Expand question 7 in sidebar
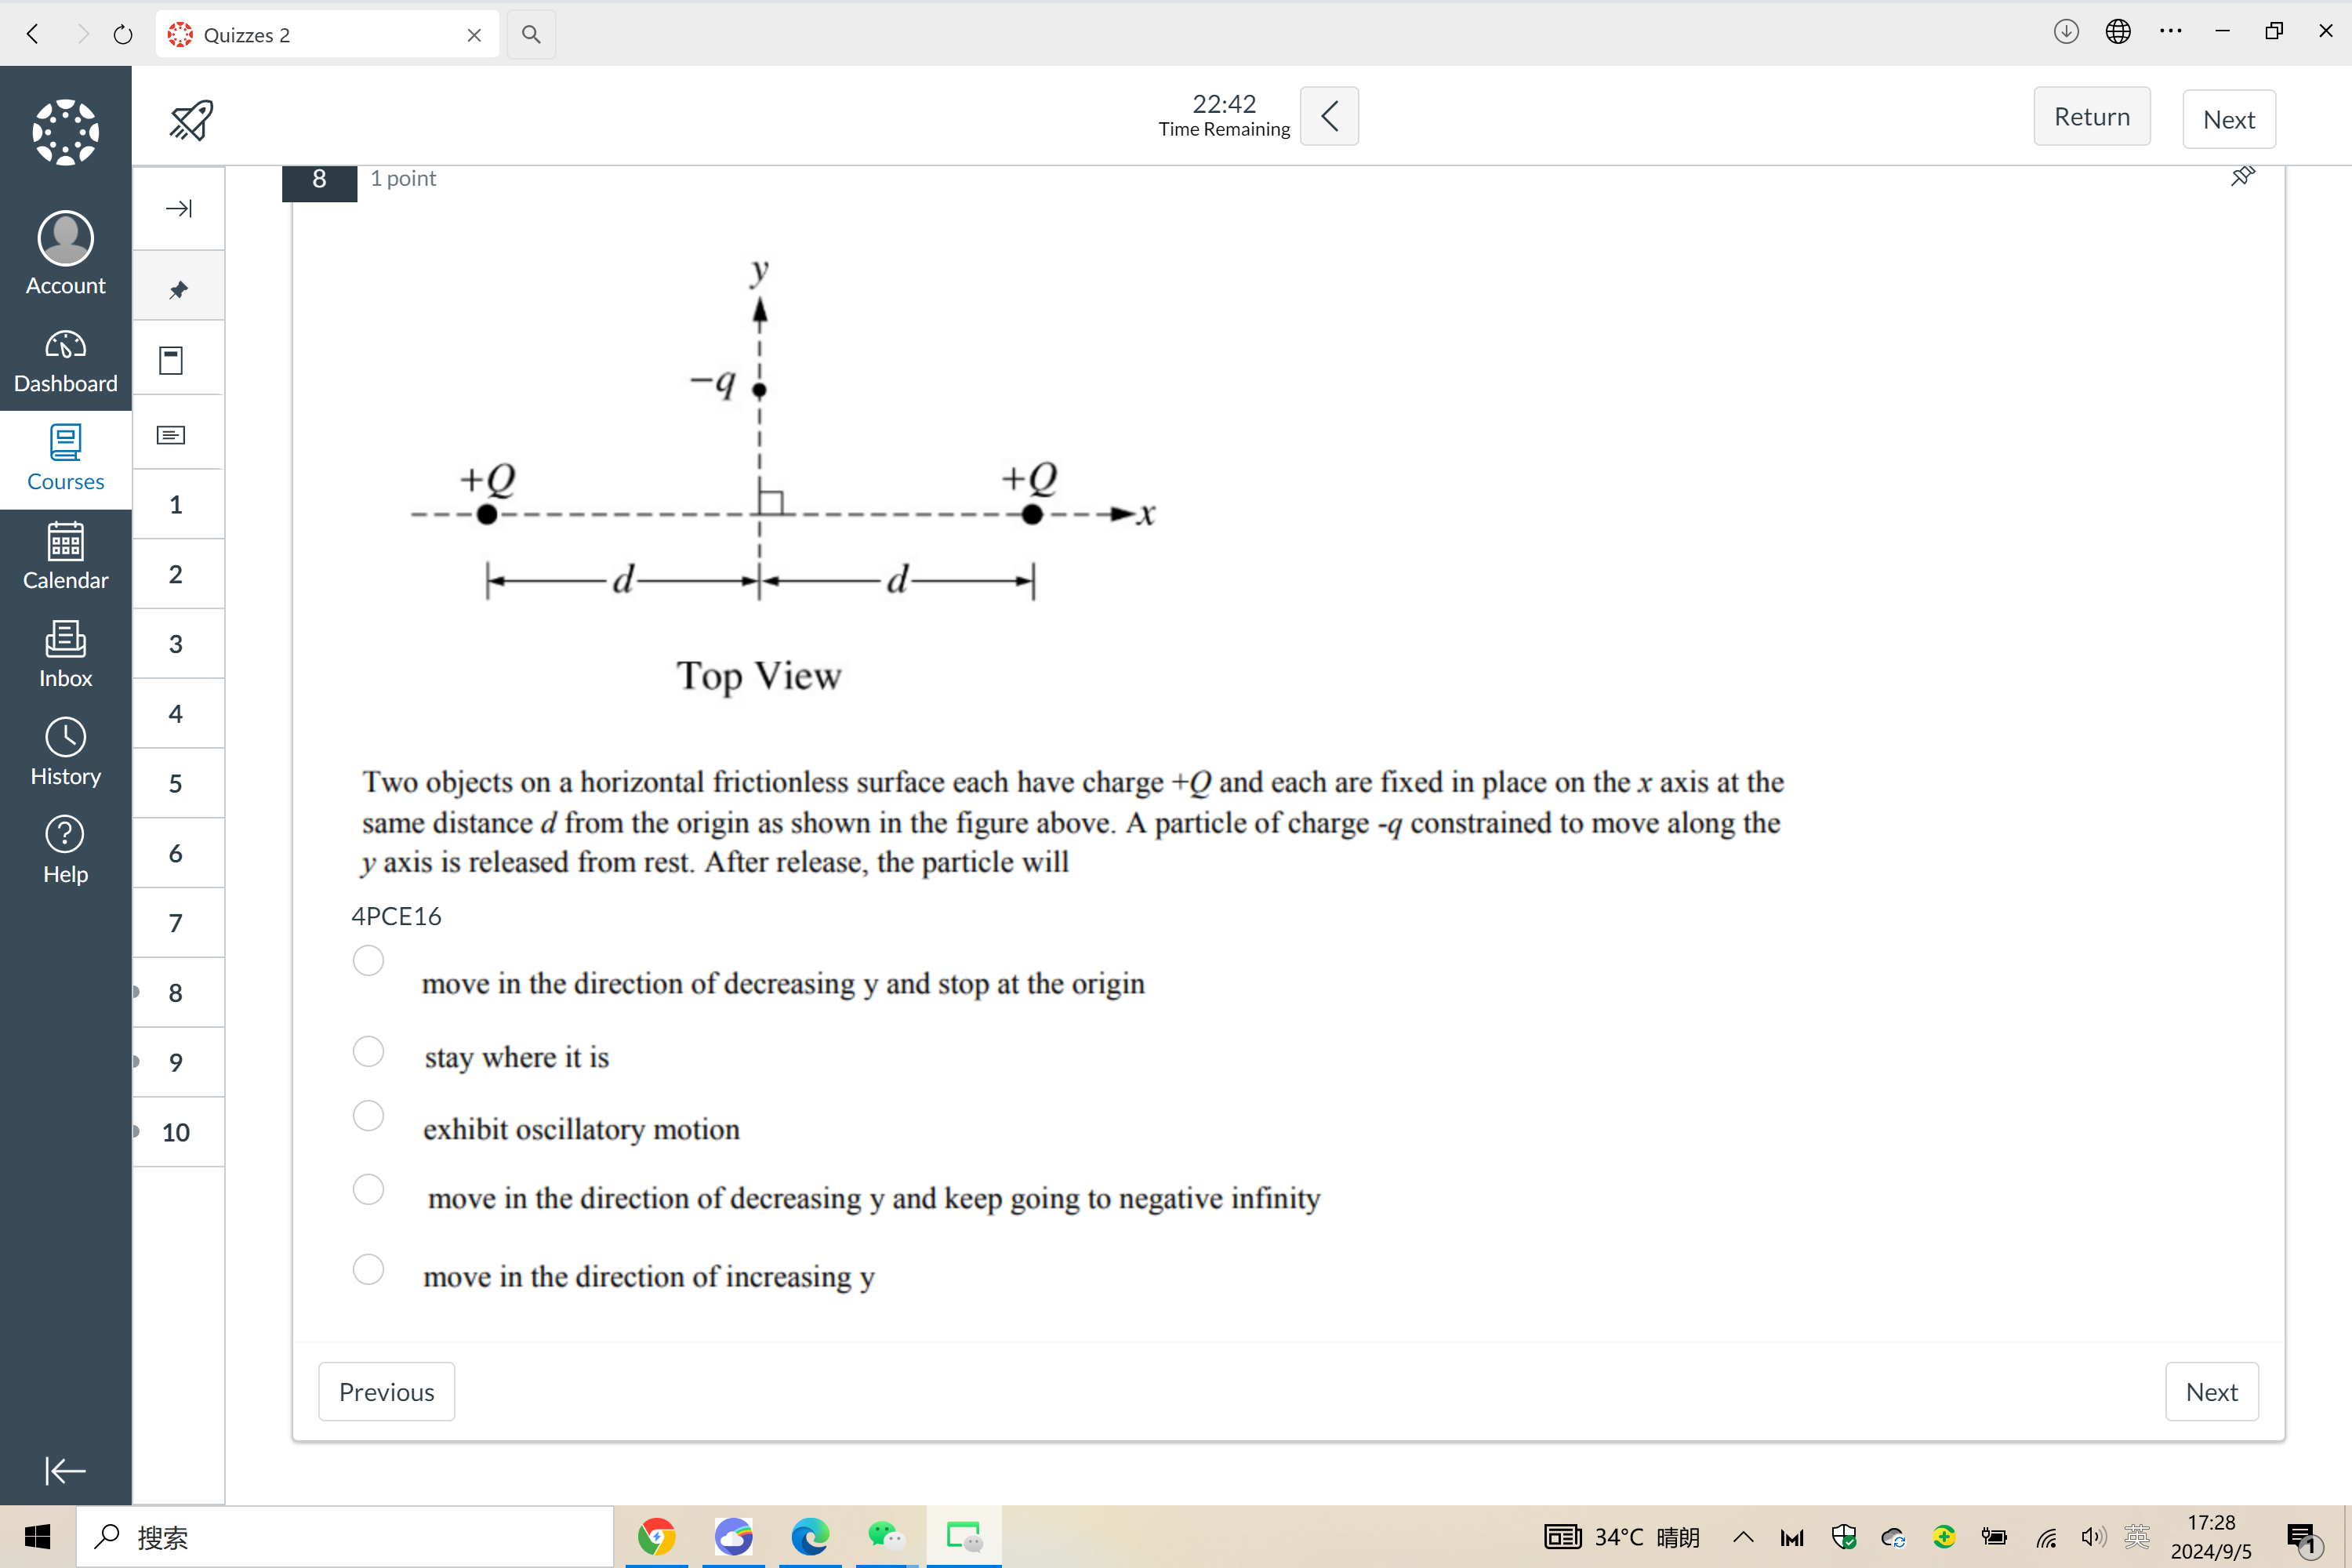 tap(173, 922)
